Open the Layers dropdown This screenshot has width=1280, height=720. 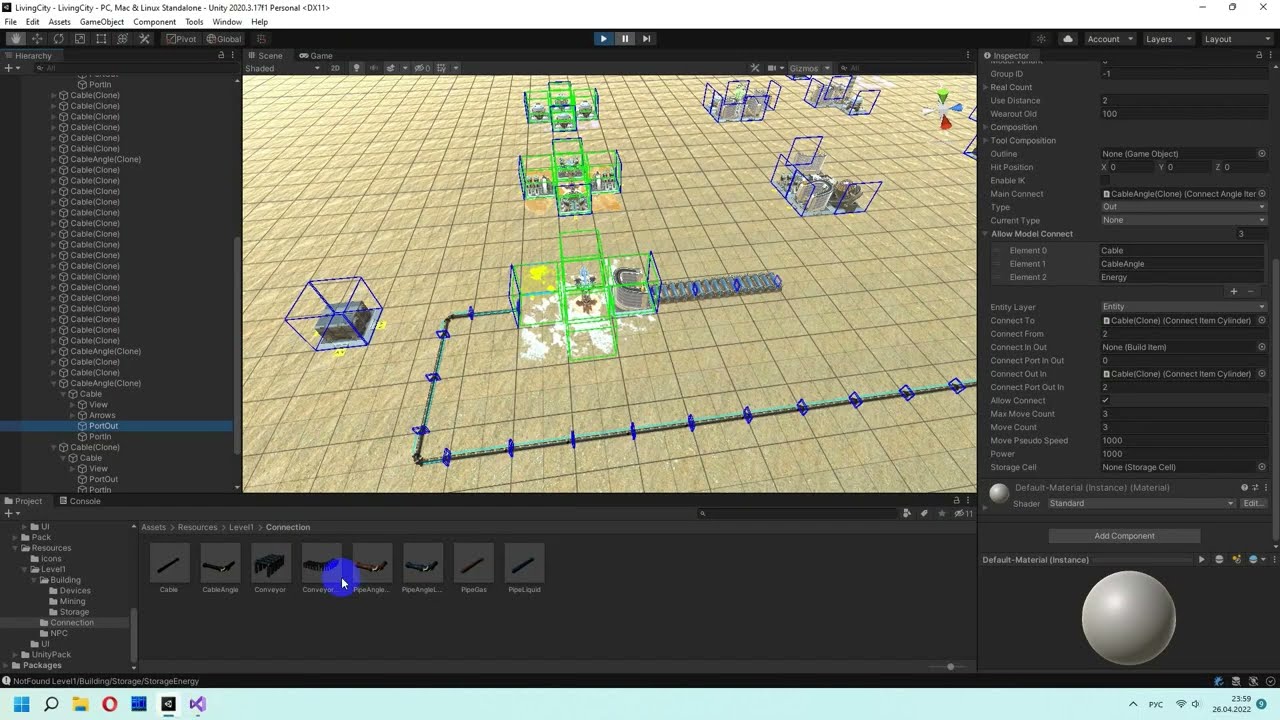coord(1166,39)
